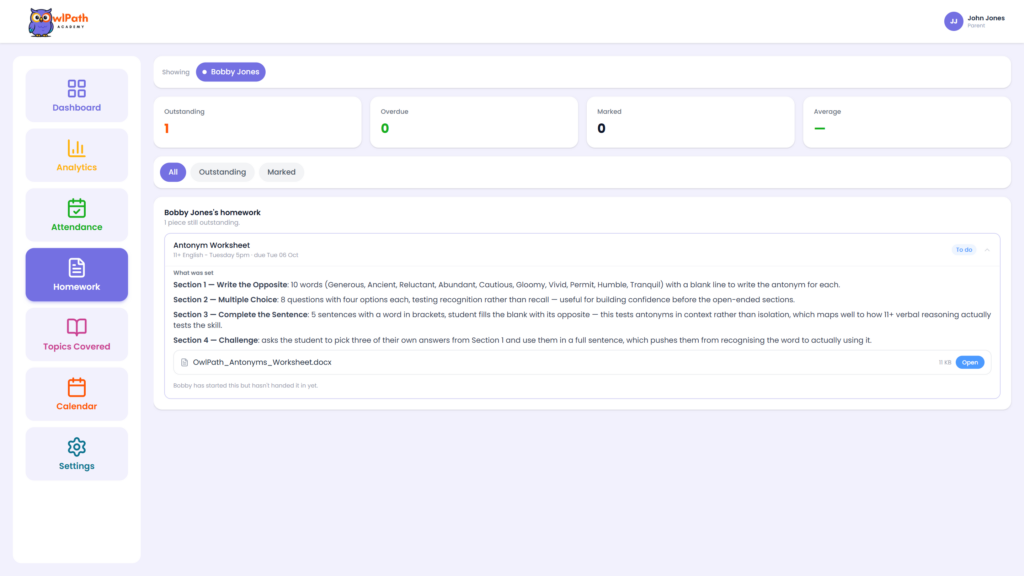Open the OwlPath Antonyms Worksheet file
The image size is (1024, 576).
point(969,362)
